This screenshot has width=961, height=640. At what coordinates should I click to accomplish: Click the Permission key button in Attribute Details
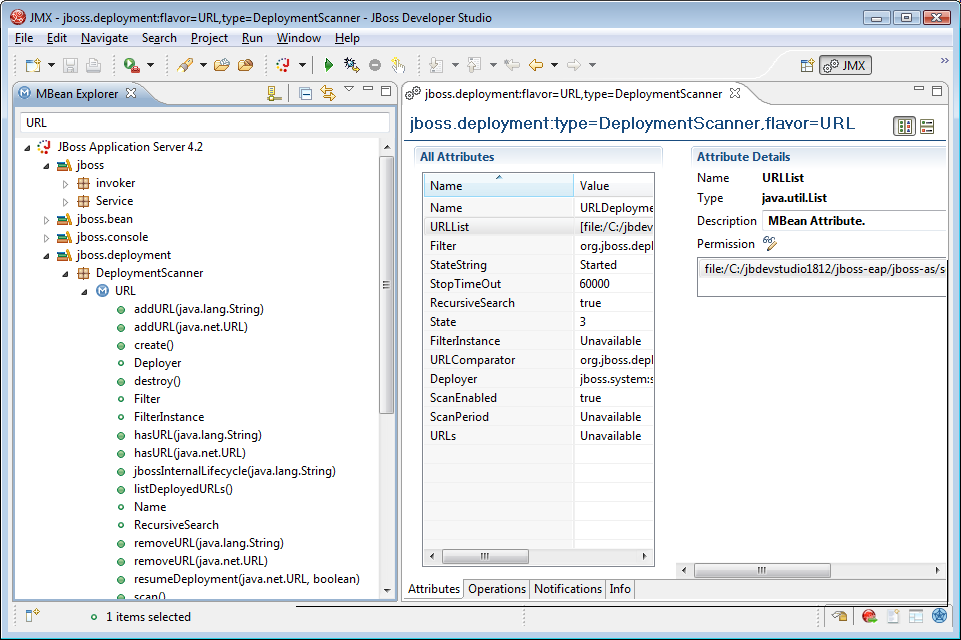(x=768, y=243)
